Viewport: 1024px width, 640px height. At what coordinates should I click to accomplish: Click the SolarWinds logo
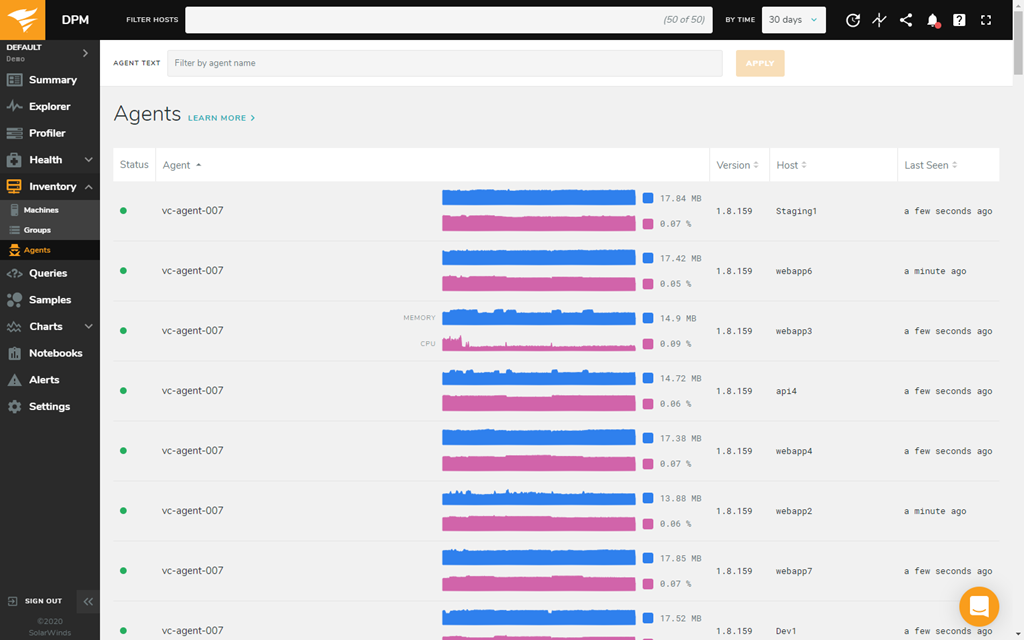[x=22, y=19]
